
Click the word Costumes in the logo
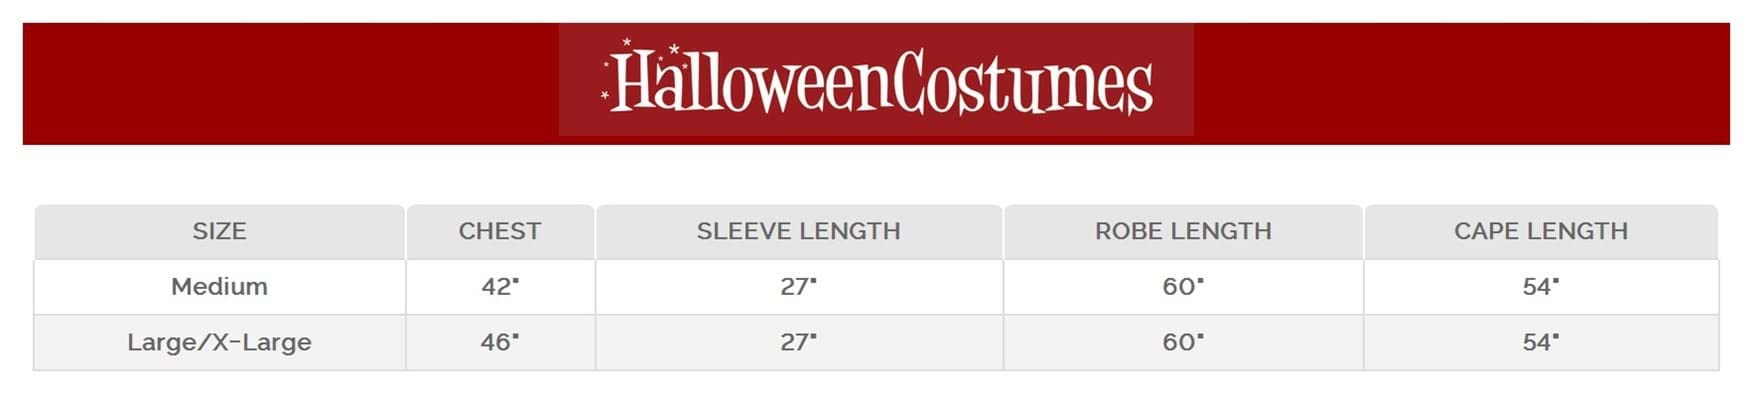point(1022,82)
